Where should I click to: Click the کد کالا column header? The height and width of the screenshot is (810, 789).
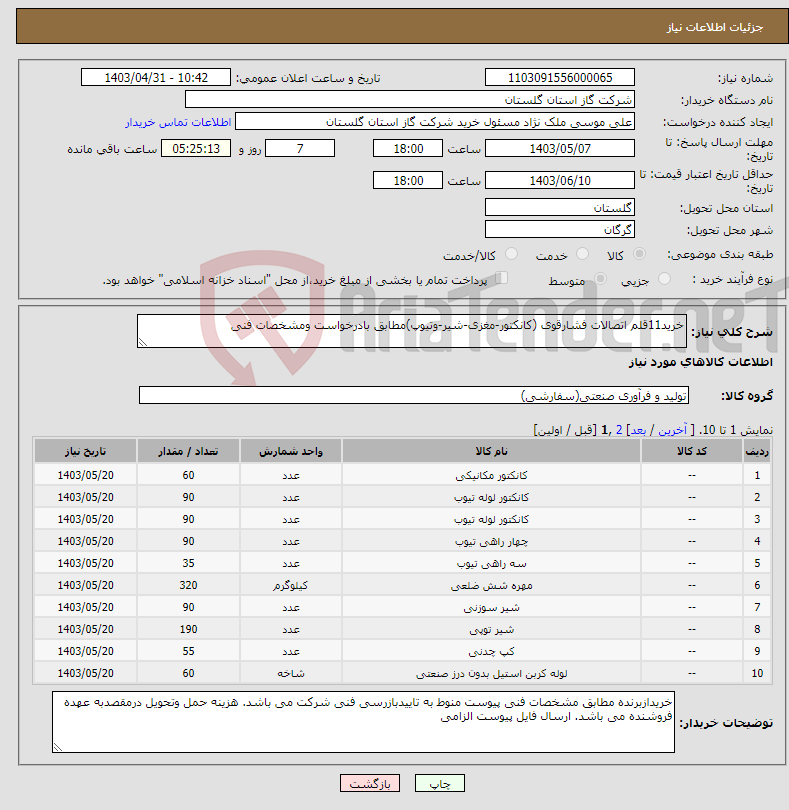pos(692,451)
